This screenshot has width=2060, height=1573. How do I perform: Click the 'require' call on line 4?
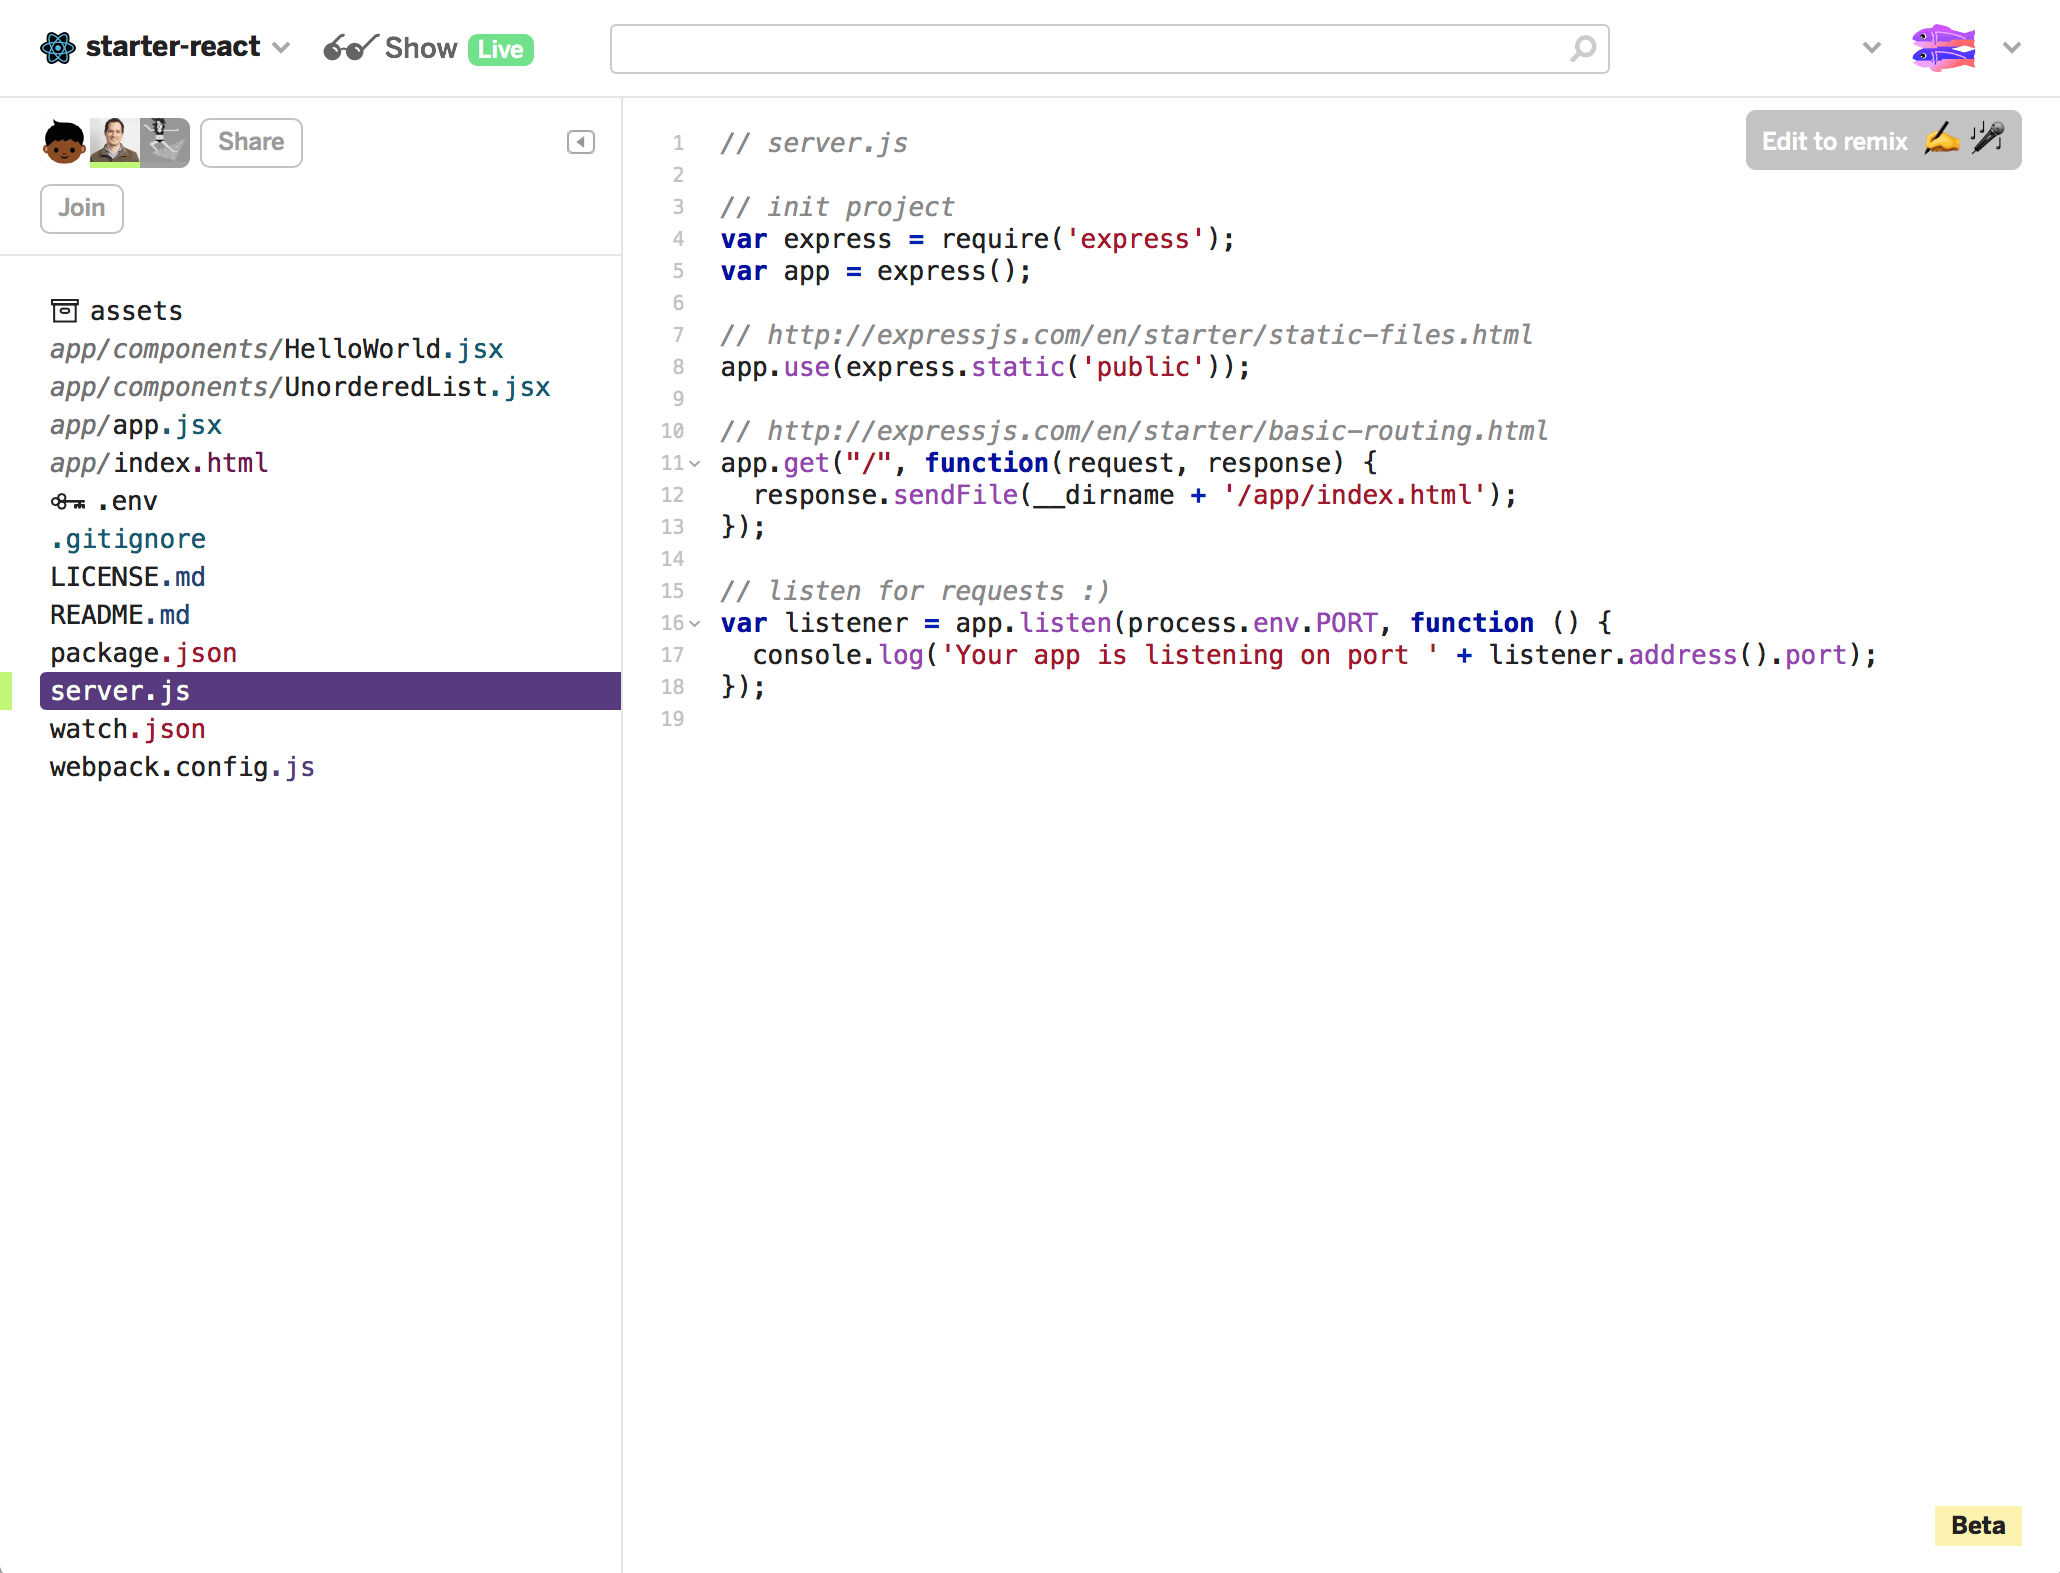pyautogui.click(x=995, y=239)
